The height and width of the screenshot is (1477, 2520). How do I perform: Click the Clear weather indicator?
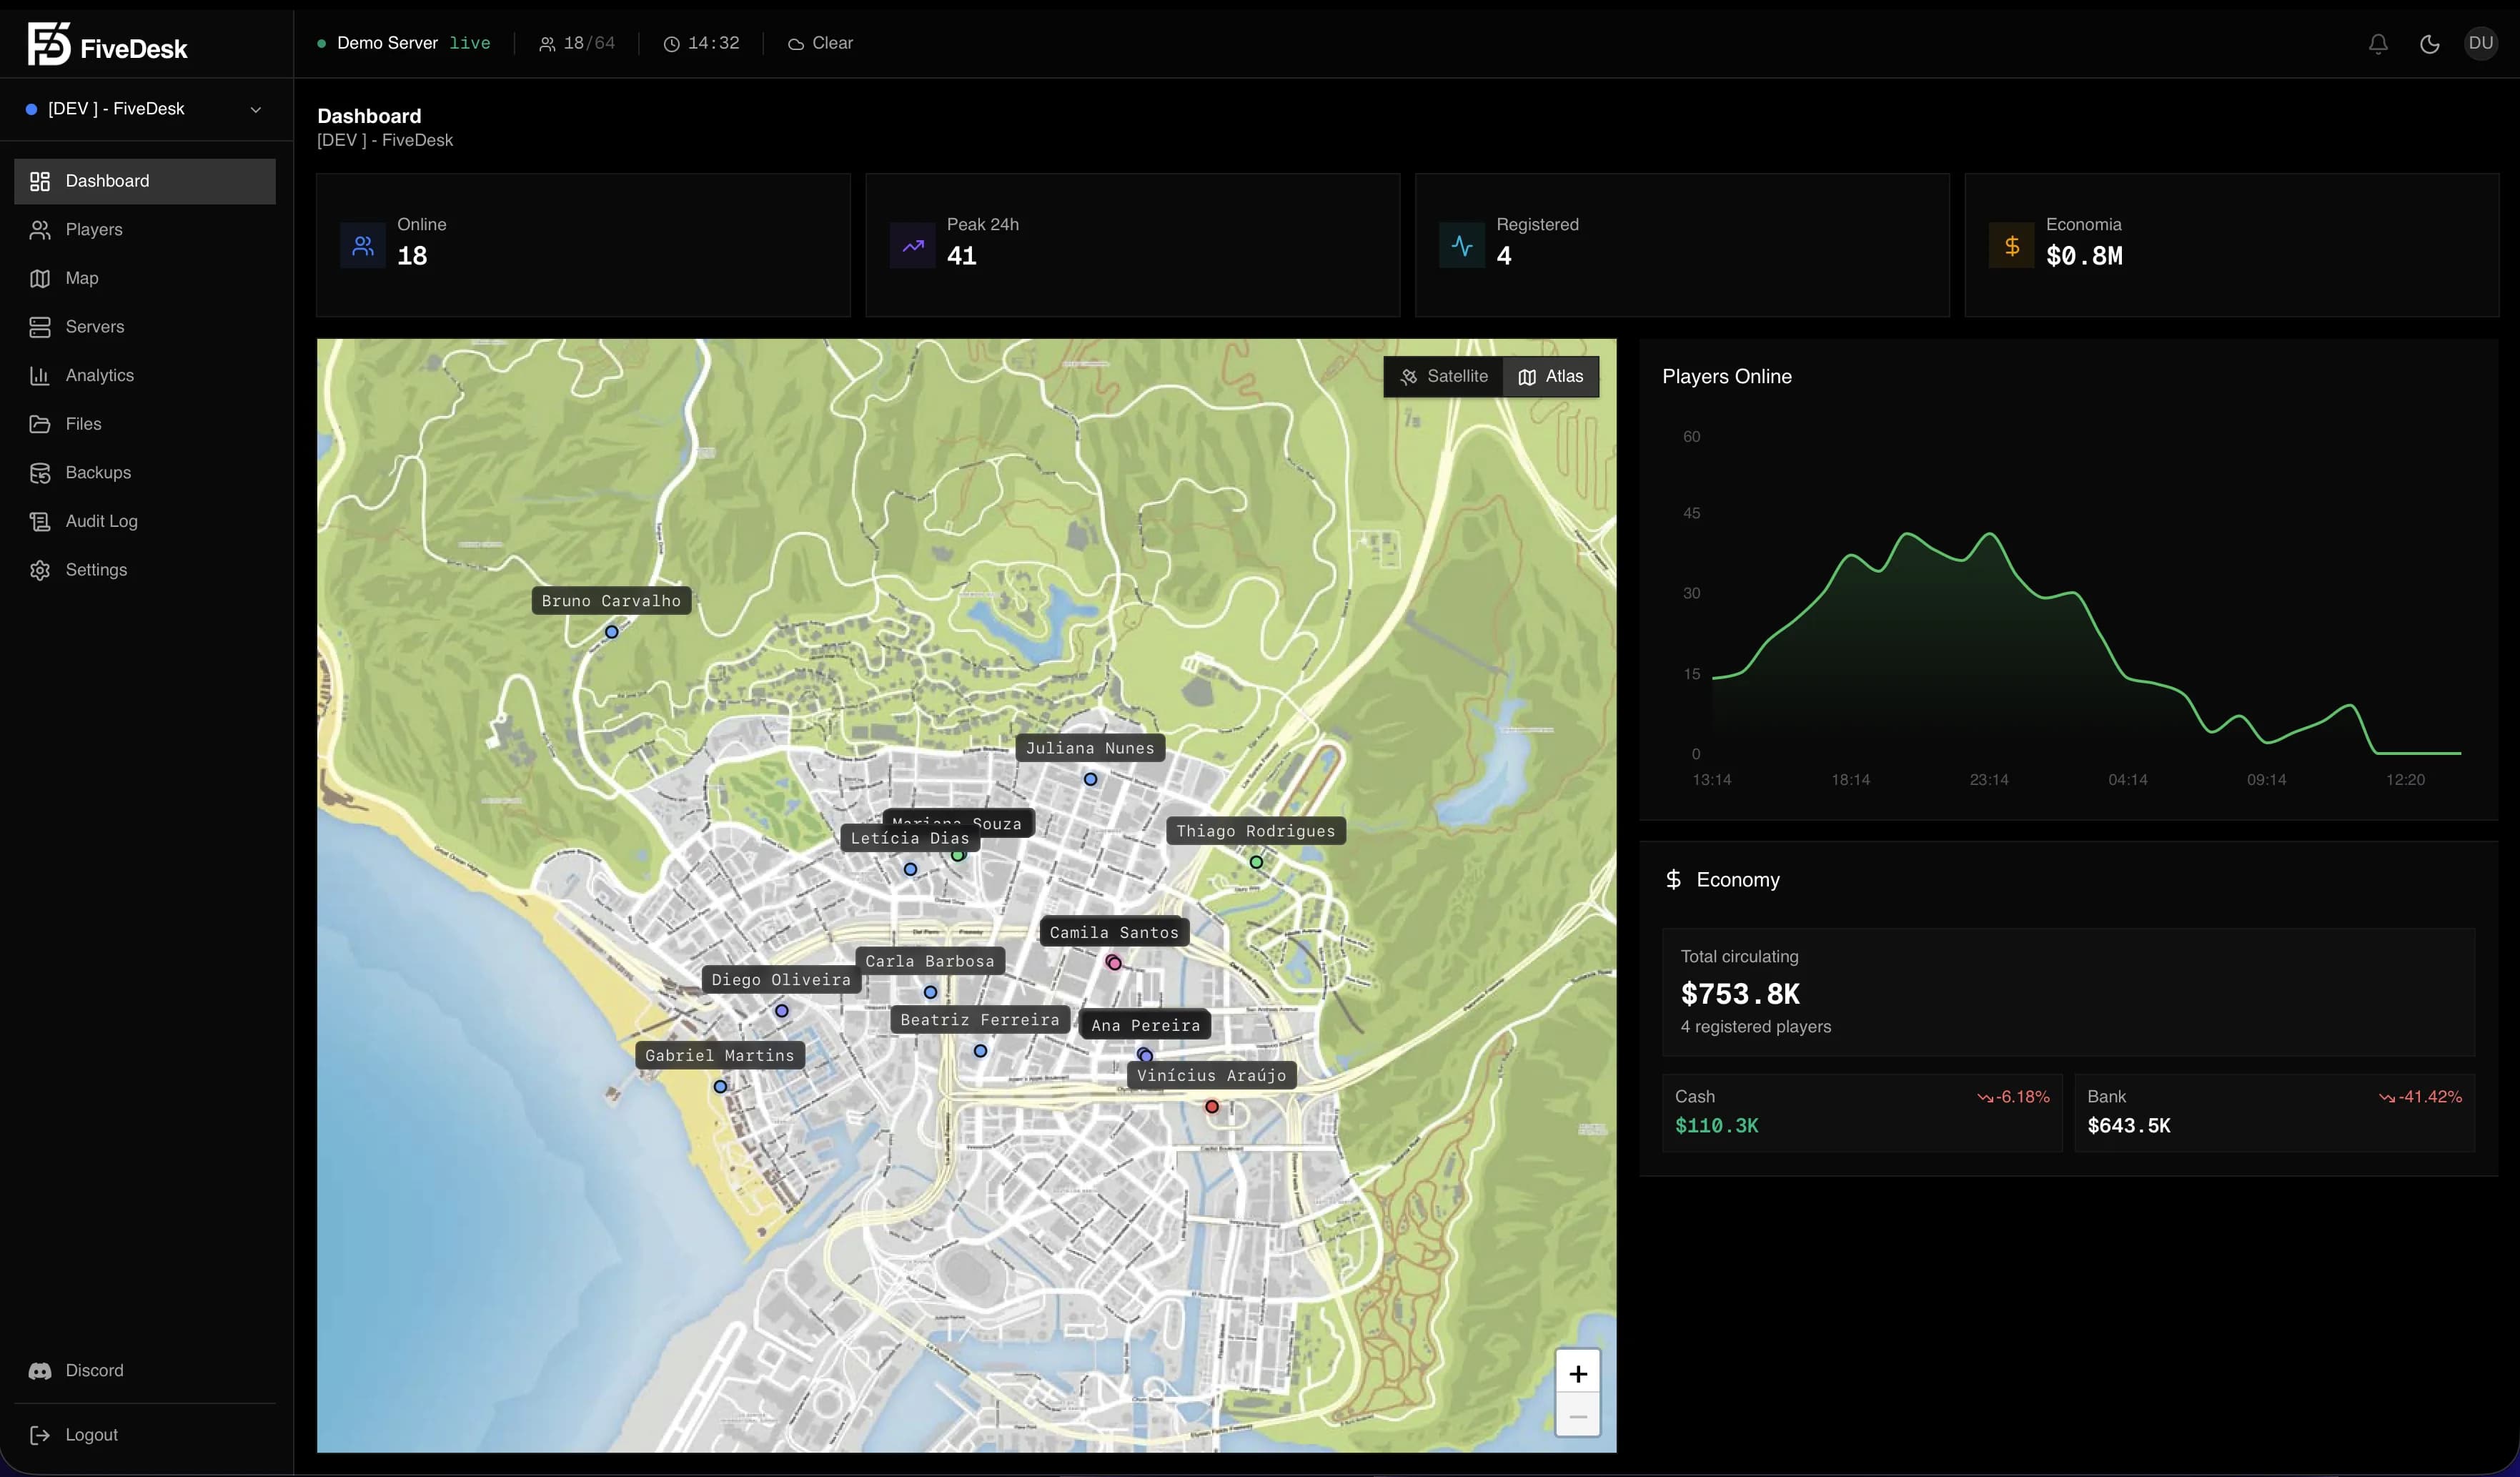coord(821,43)
